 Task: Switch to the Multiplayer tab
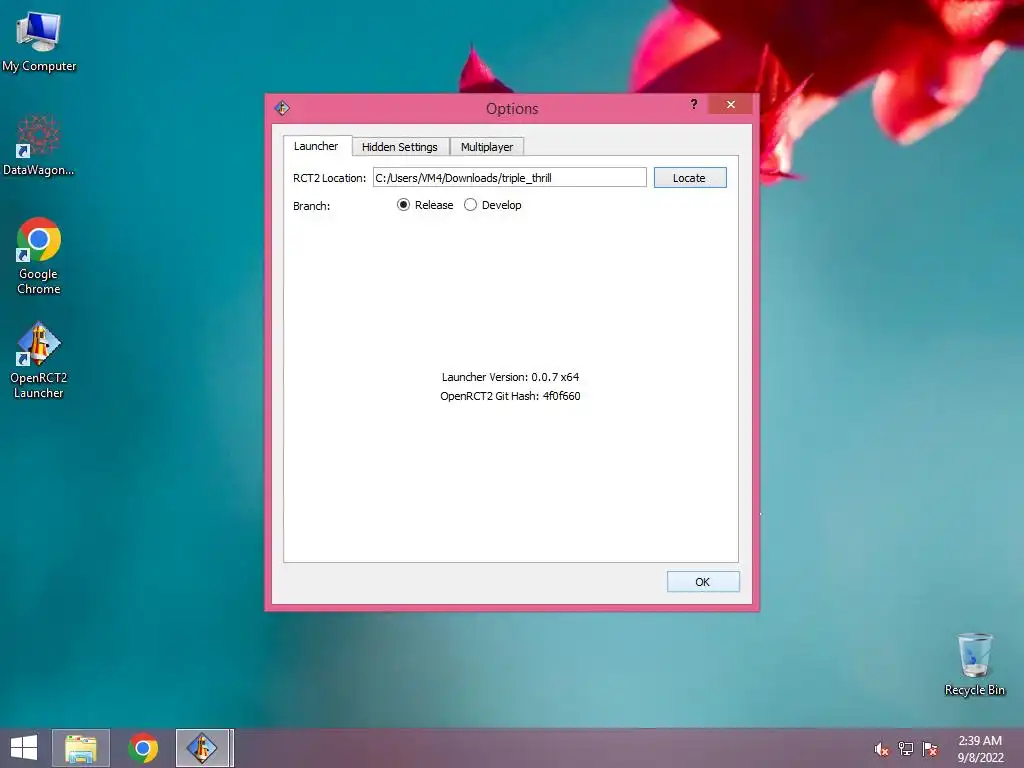[487, 147]
